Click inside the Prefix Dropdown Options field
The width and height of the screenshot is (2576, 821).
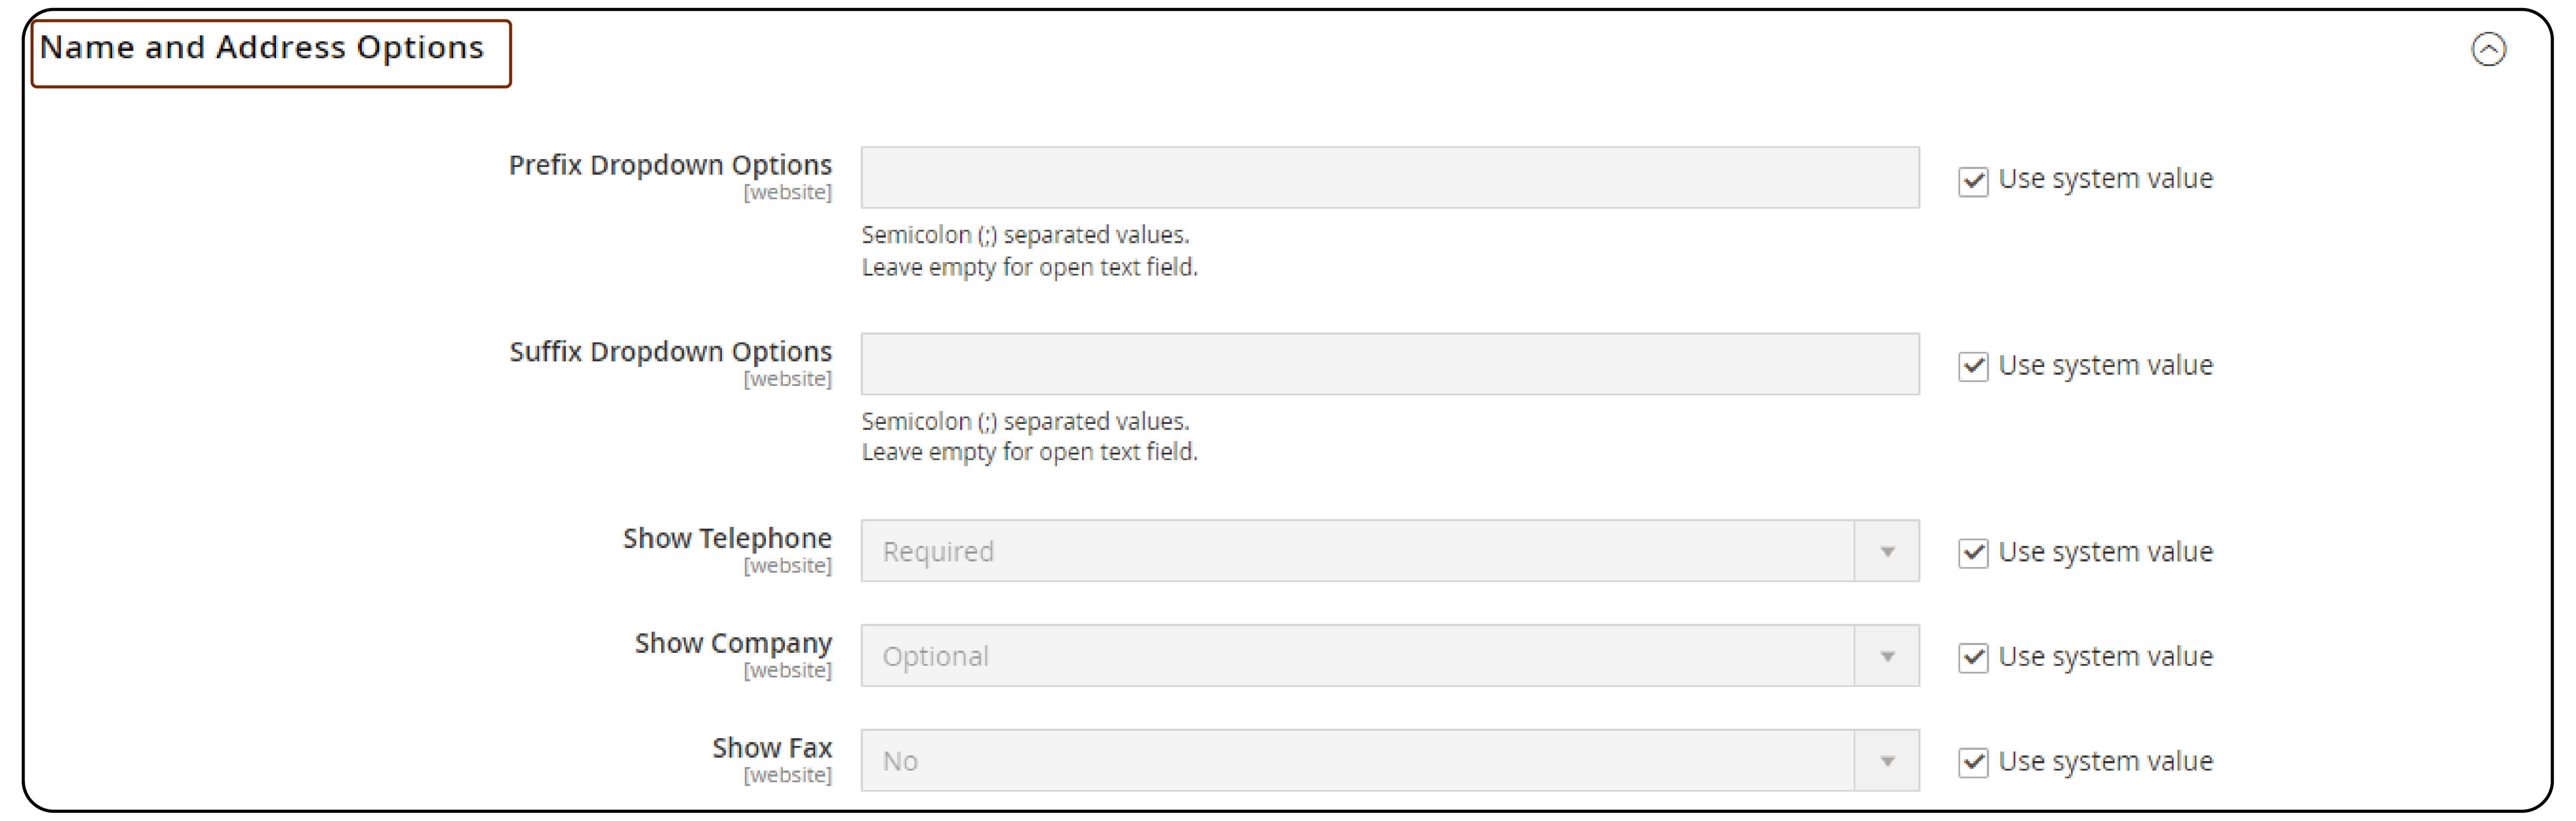(x=1390, y=177)
